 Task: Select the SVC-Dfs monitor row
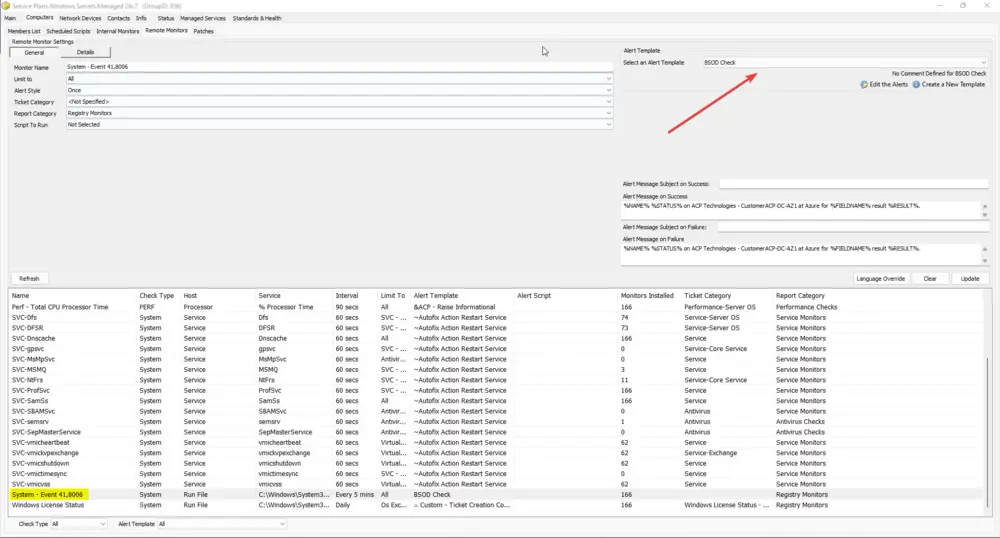tap(496, 317)
